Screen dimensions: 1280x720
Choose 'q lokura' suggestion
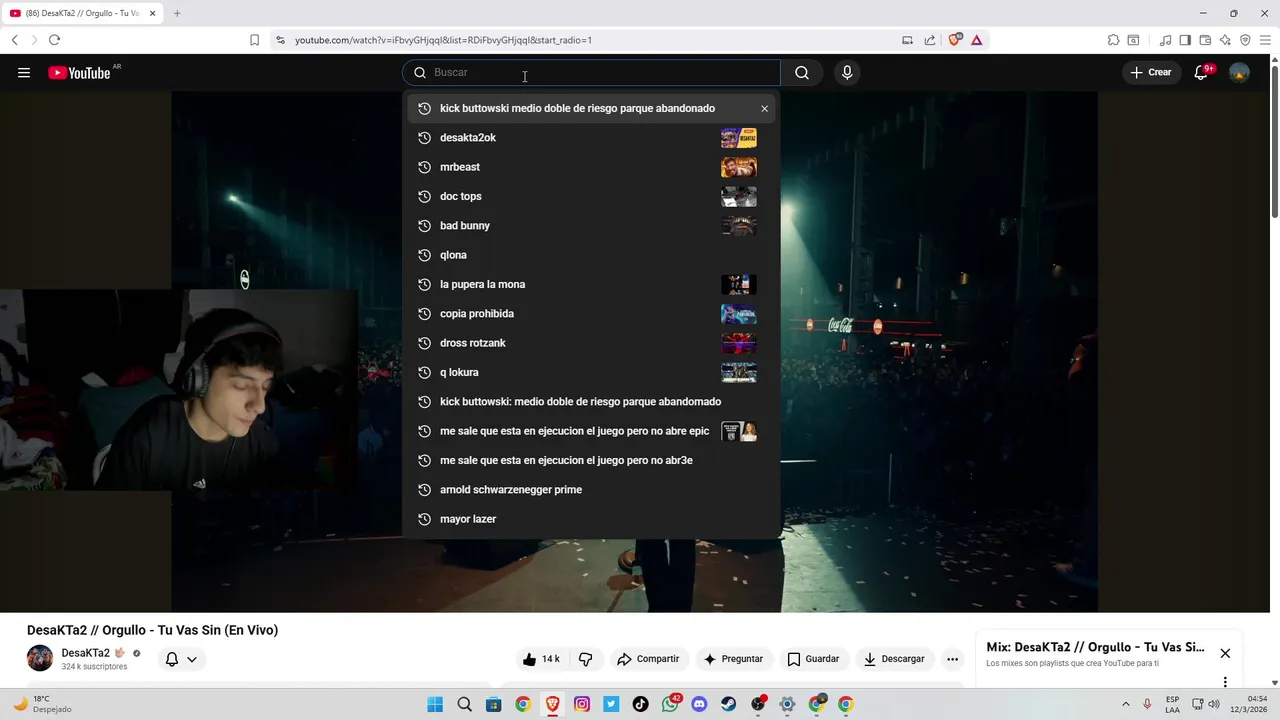[x=591, y=372]
